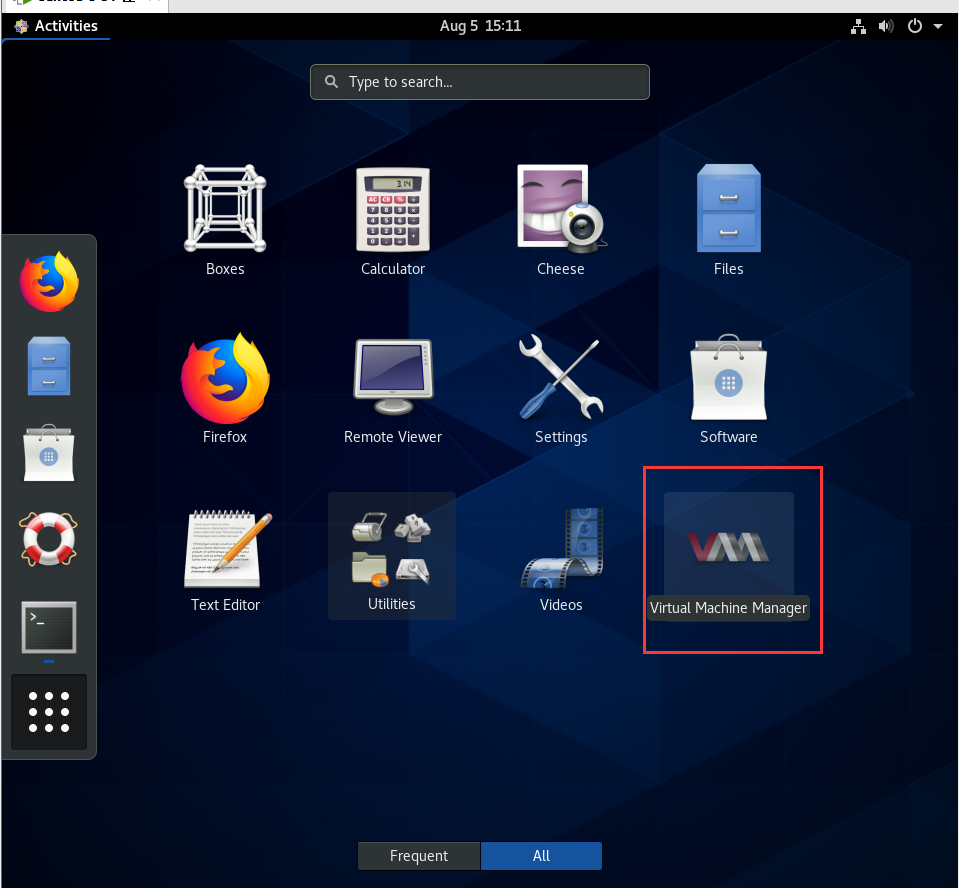
Task: Open Virtual Machine Manager
Action: click(728, 555)
